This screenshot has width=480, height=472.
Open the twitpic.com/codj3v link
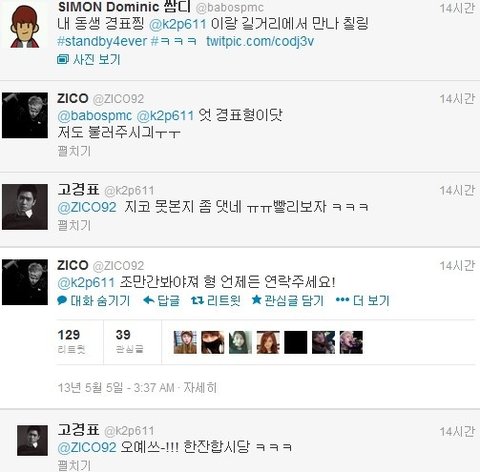(x=260, y=41)
